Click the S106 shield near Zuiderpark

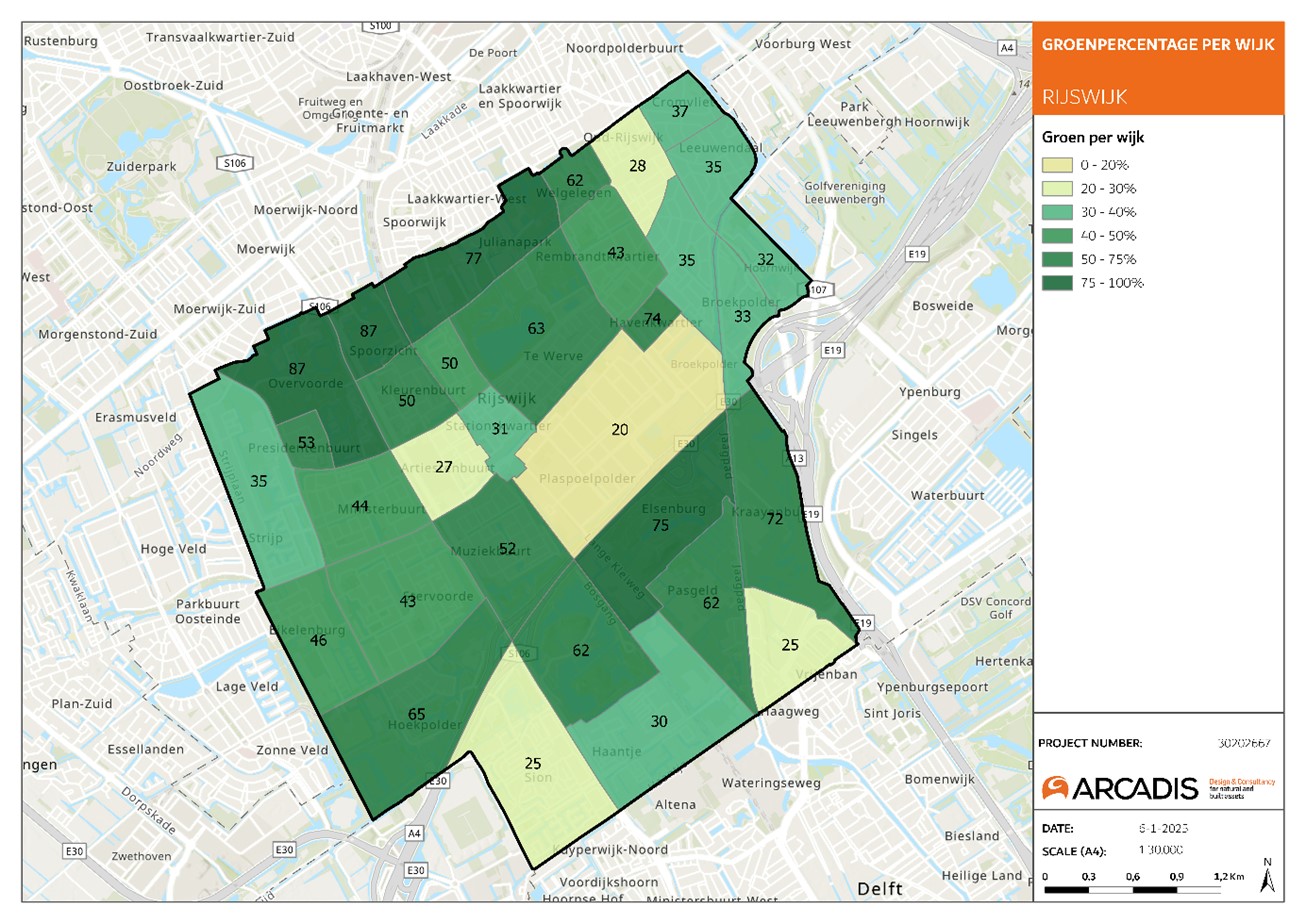coord(236,162)
